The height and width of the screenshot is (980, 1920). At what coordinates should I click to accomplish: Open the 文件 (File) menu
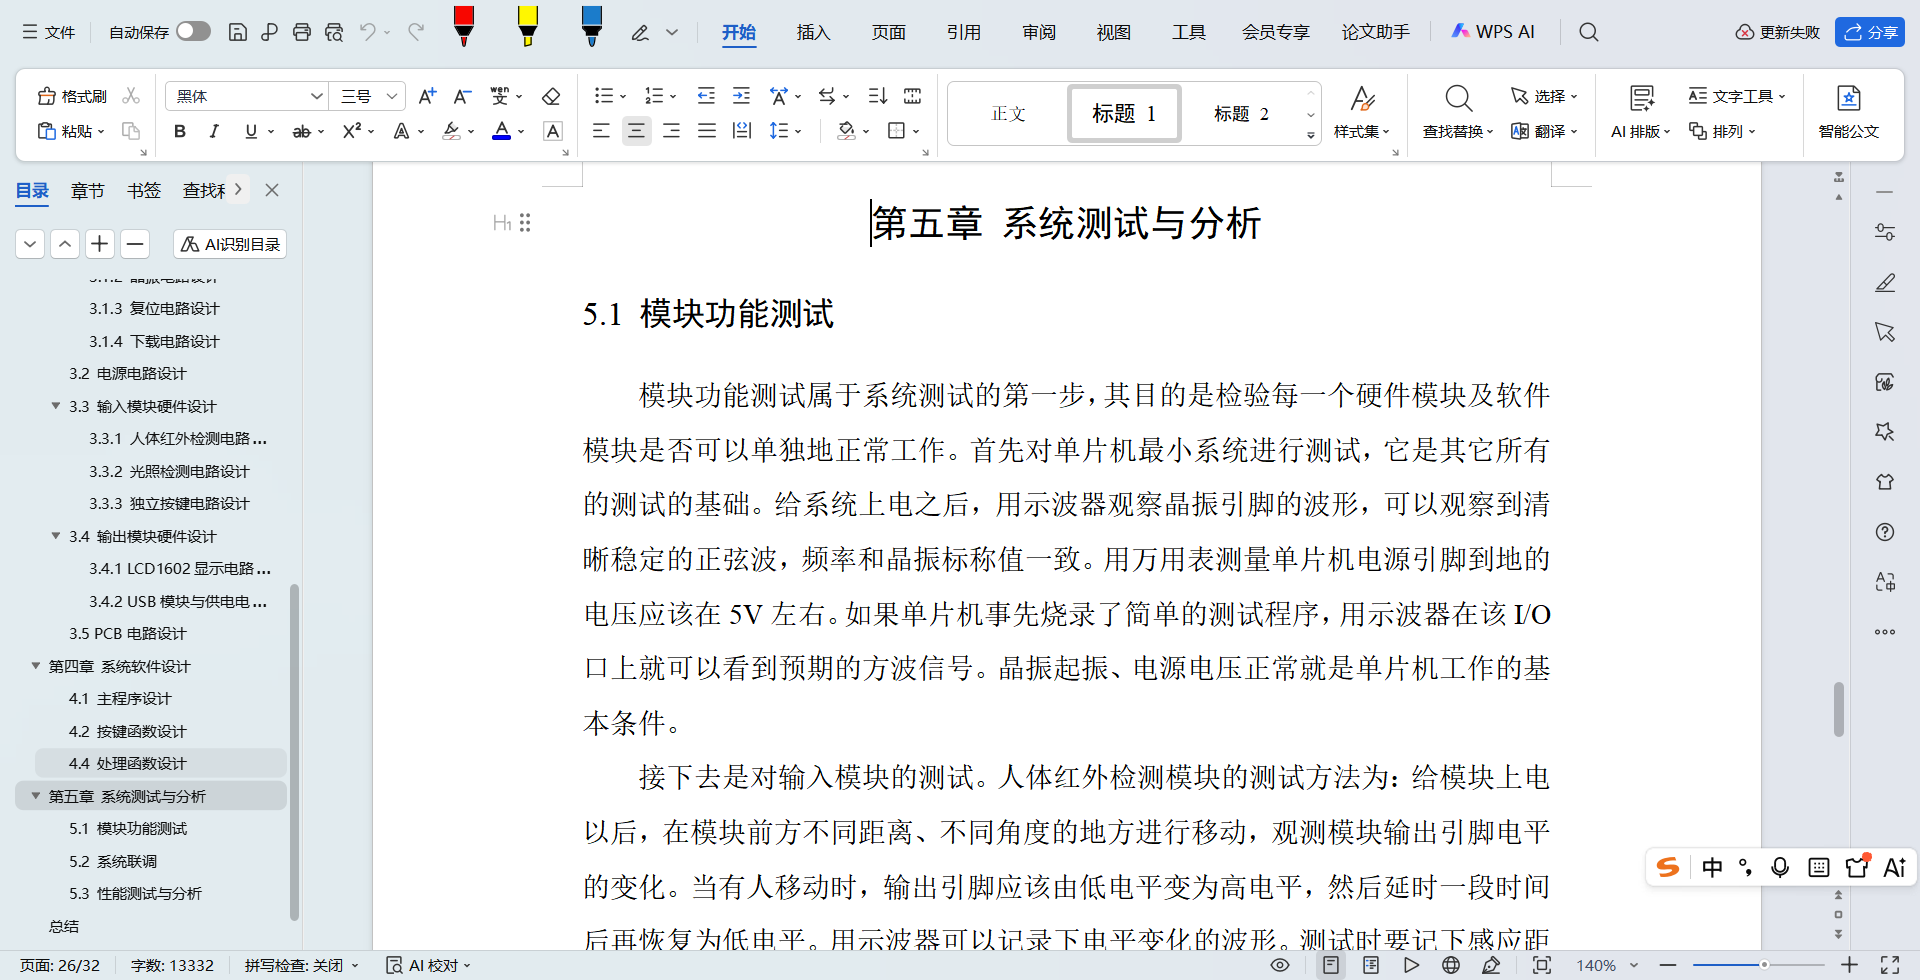click(49, 32)
